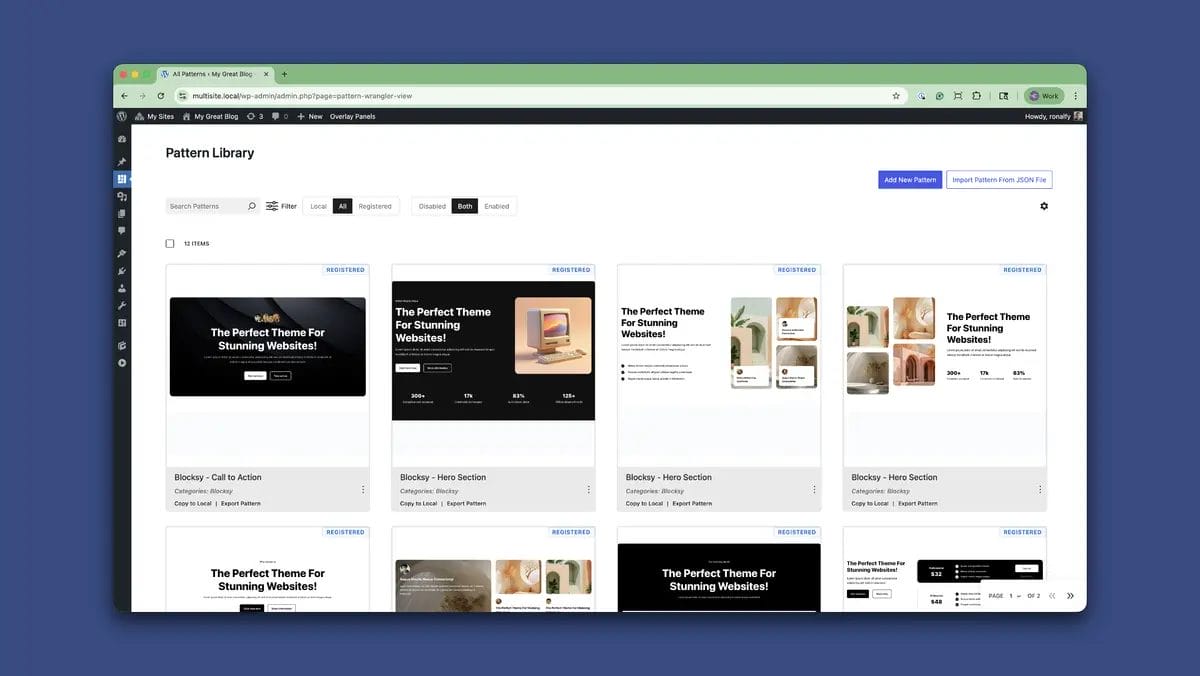The height and width of the screenshot is (676, 1200).
Task: Click the Add New Pattern button
Action: (910, 180)
